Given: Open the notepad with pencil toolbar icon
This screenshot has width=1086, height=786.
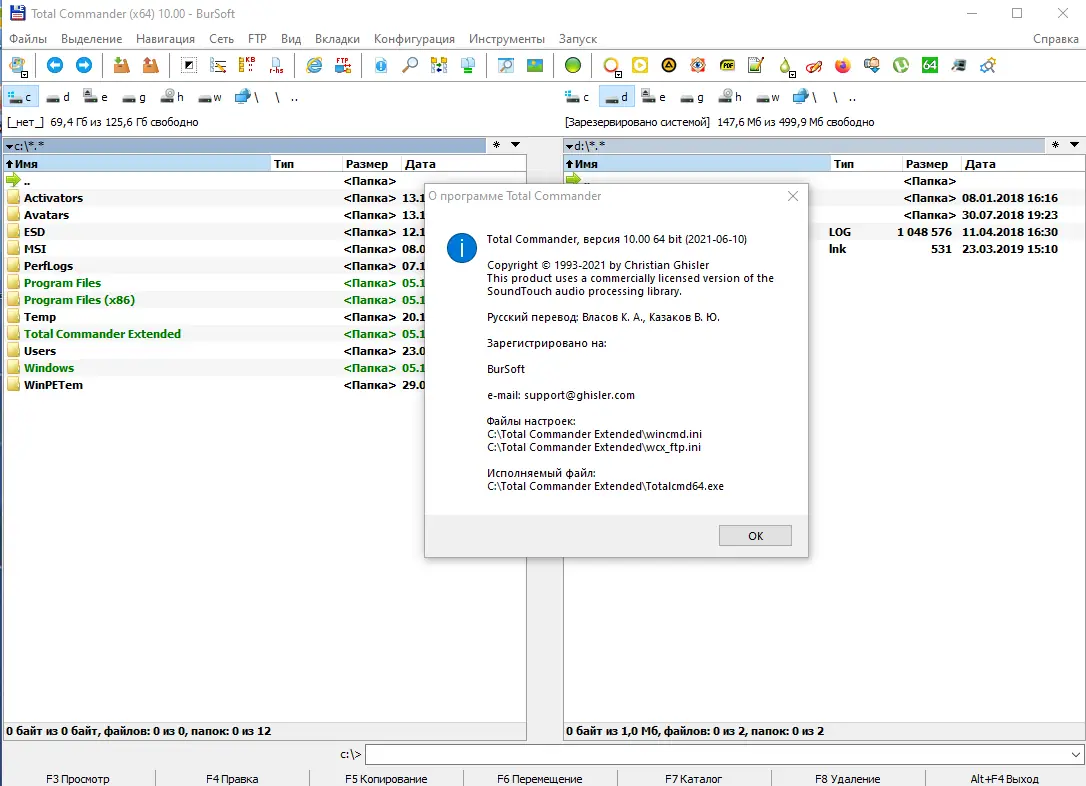Looking at the screenshot, I should [756, 65].
